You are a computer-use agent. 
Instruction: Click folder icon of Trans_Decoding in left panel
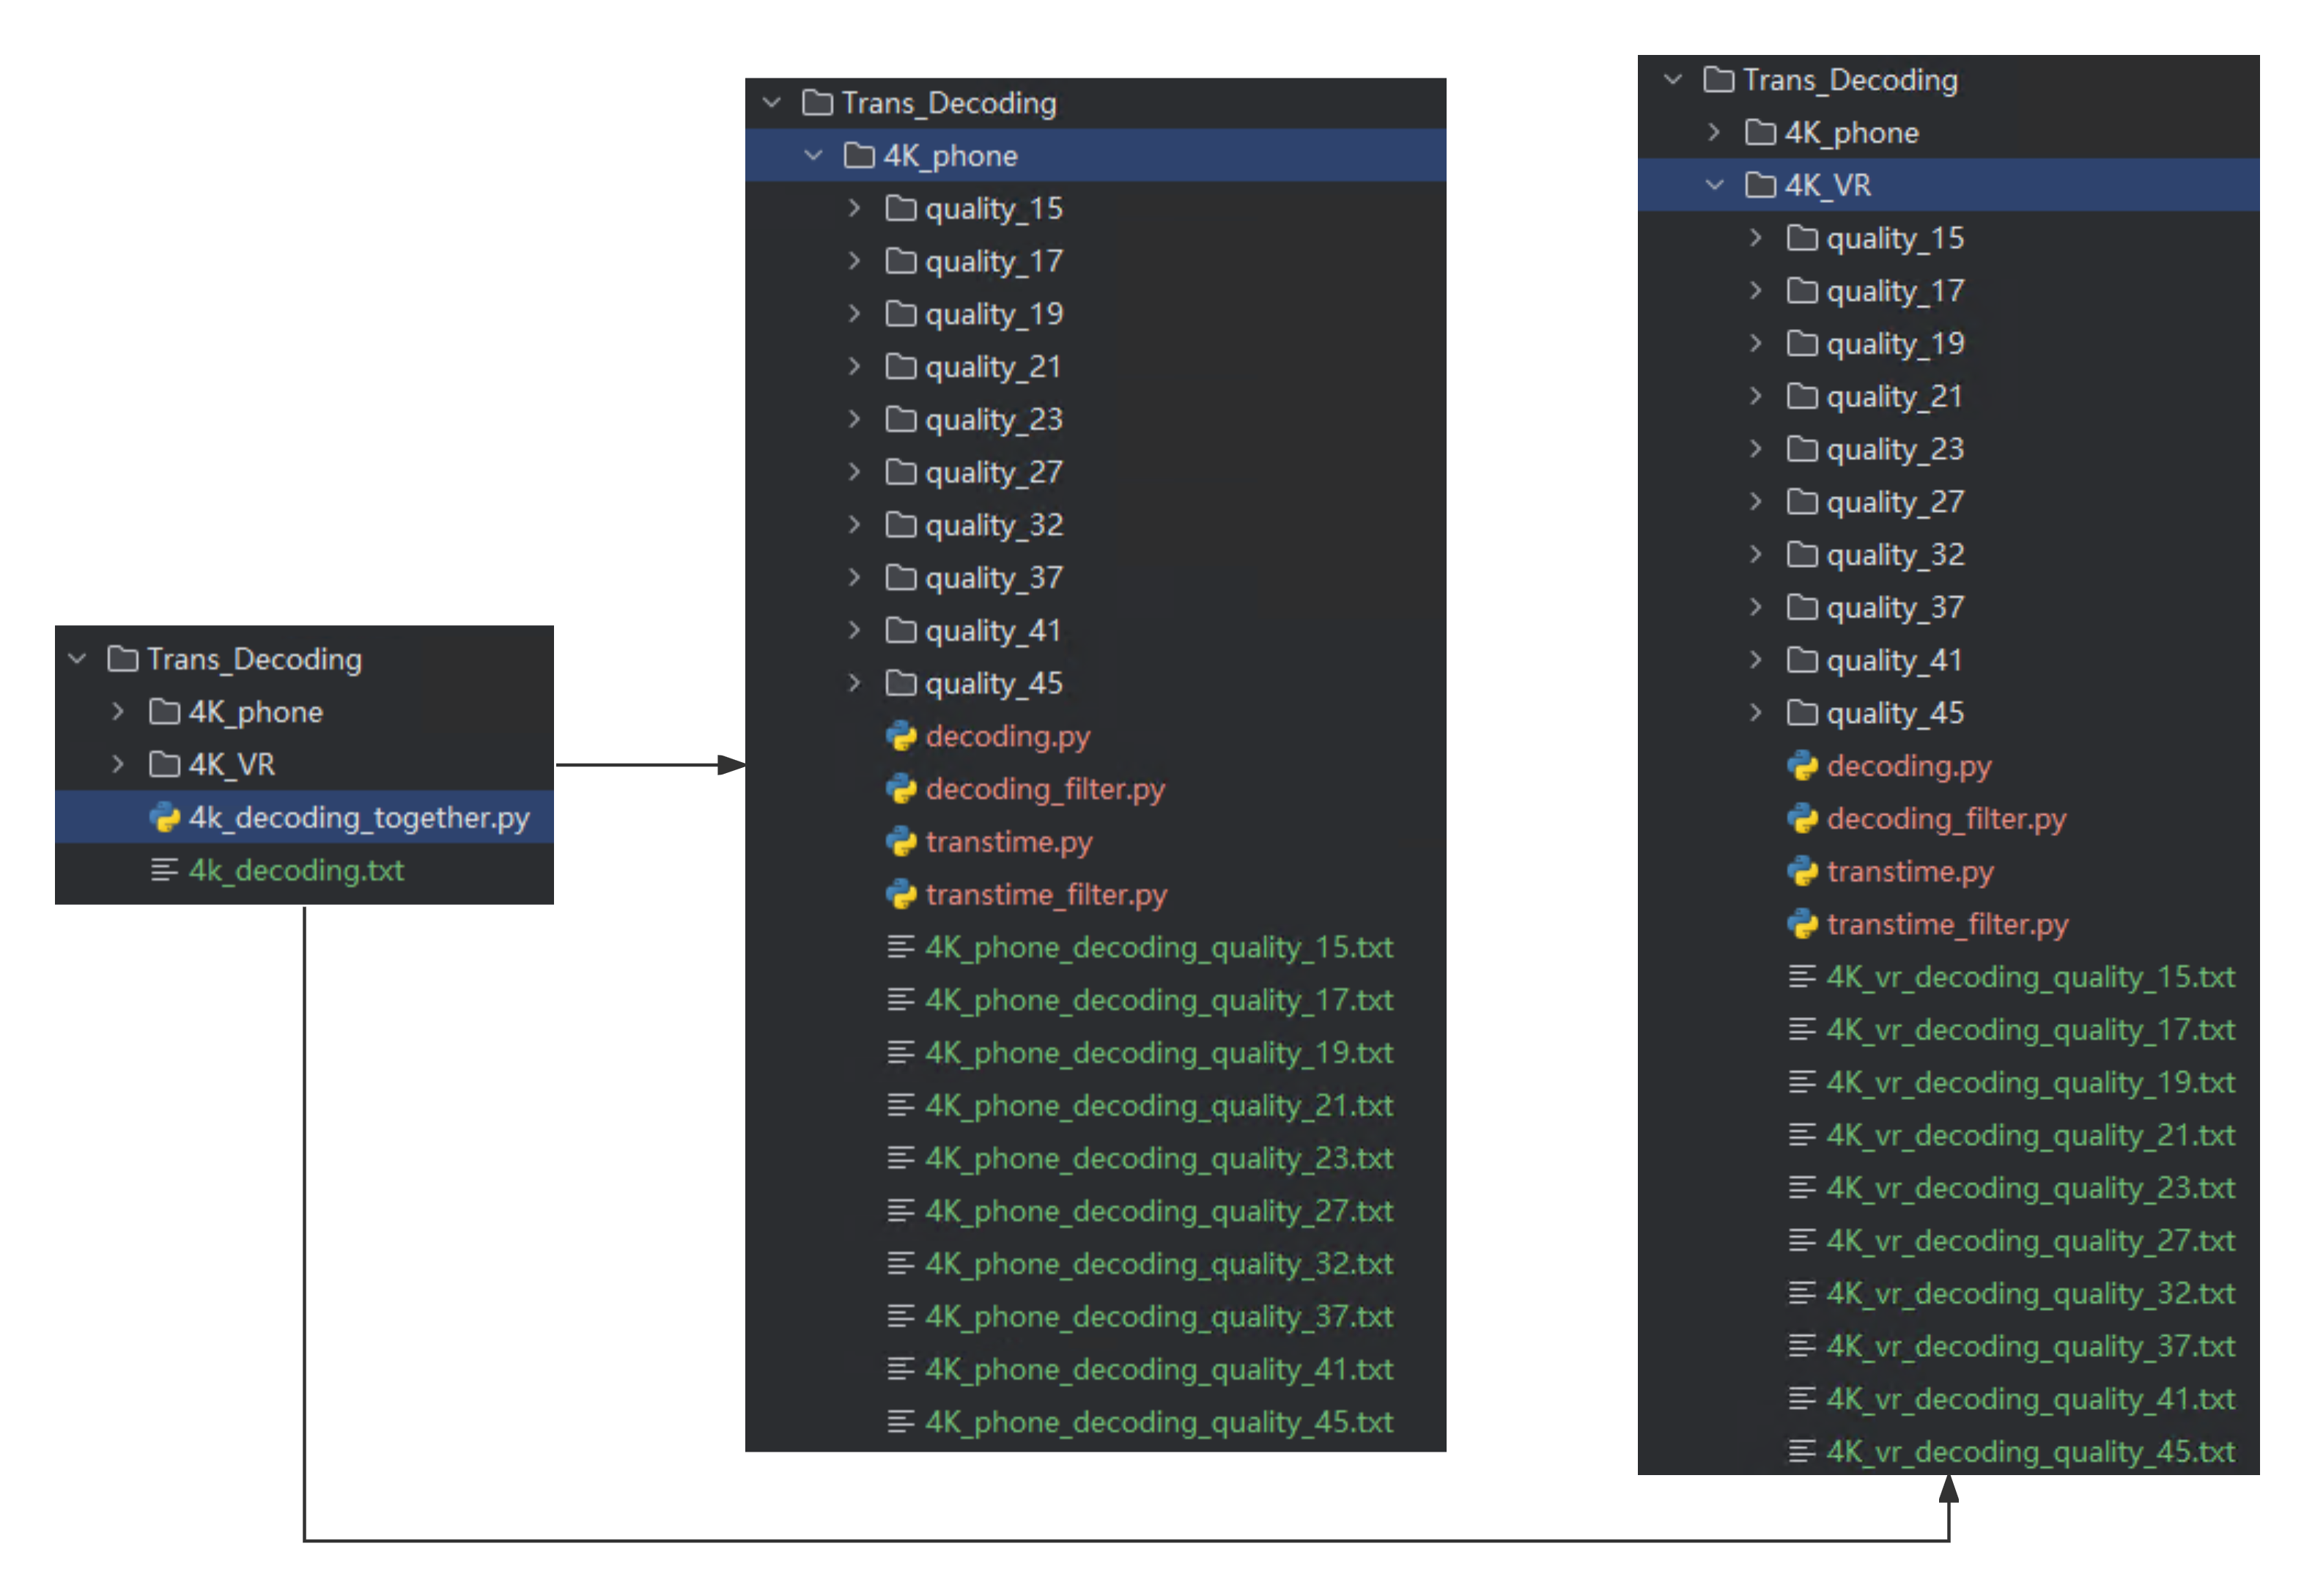click(x=123, y=659)
